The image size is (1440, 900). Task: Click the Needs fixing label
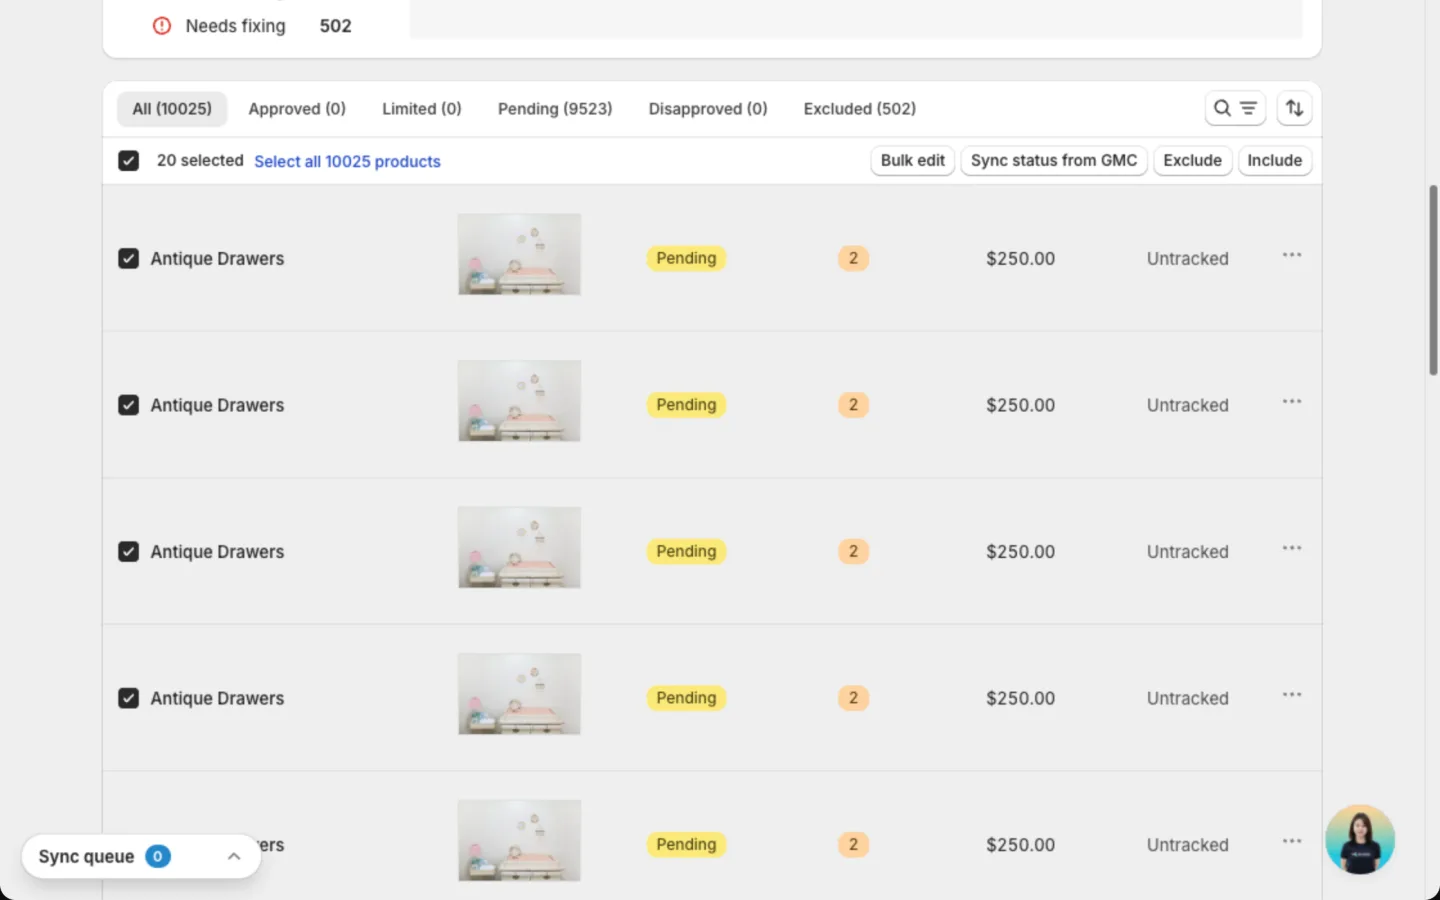pyautogui.click(x=235, y=26)
